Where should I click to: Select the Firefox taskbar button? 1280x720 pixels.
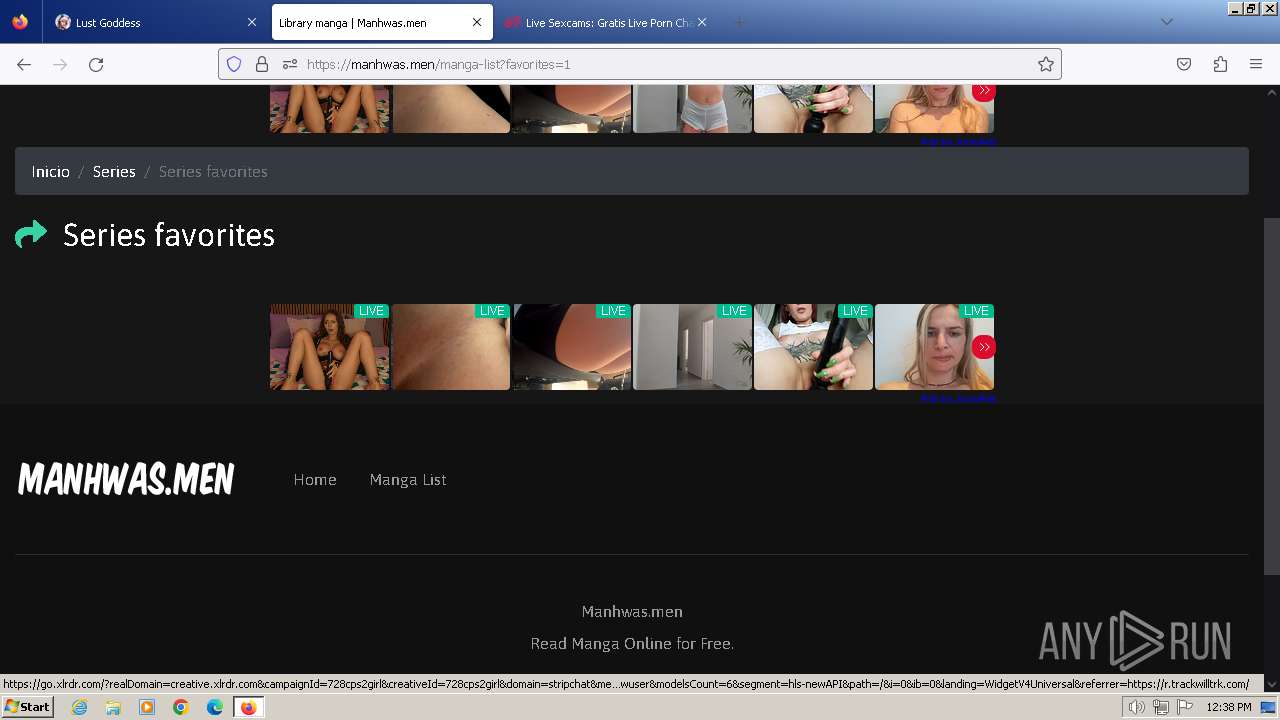point(248,707)
